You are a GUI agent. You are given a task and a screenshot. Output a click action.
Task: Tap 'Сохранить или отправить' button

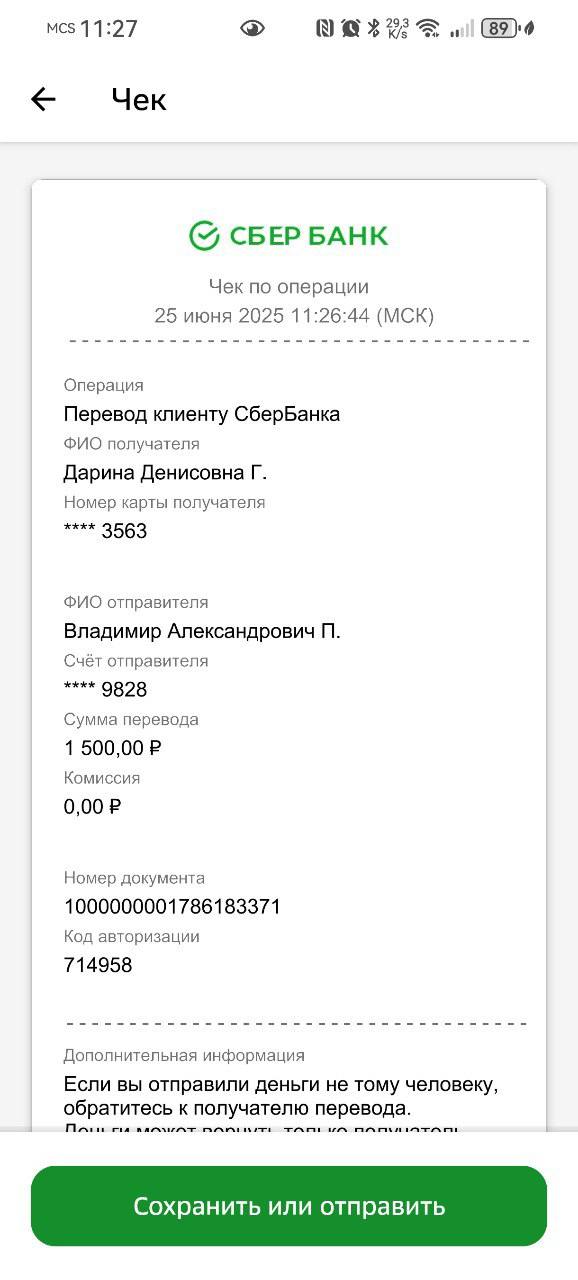point(289,1206)
